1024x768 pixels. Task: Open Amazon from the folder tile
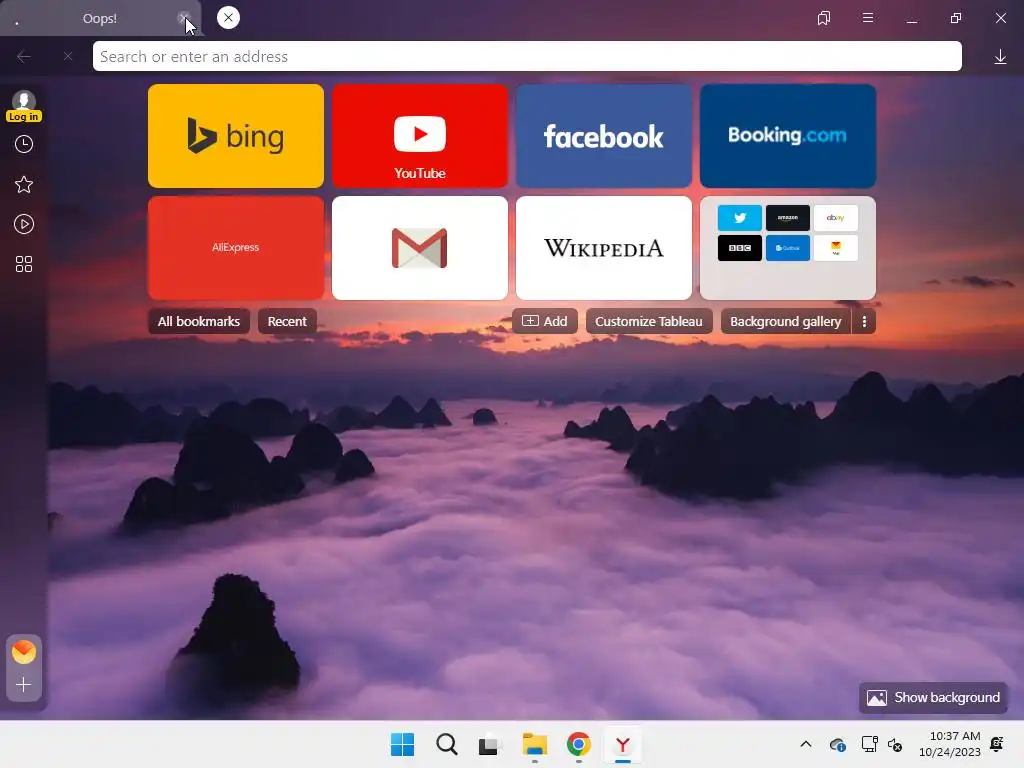tap(788, 218)
